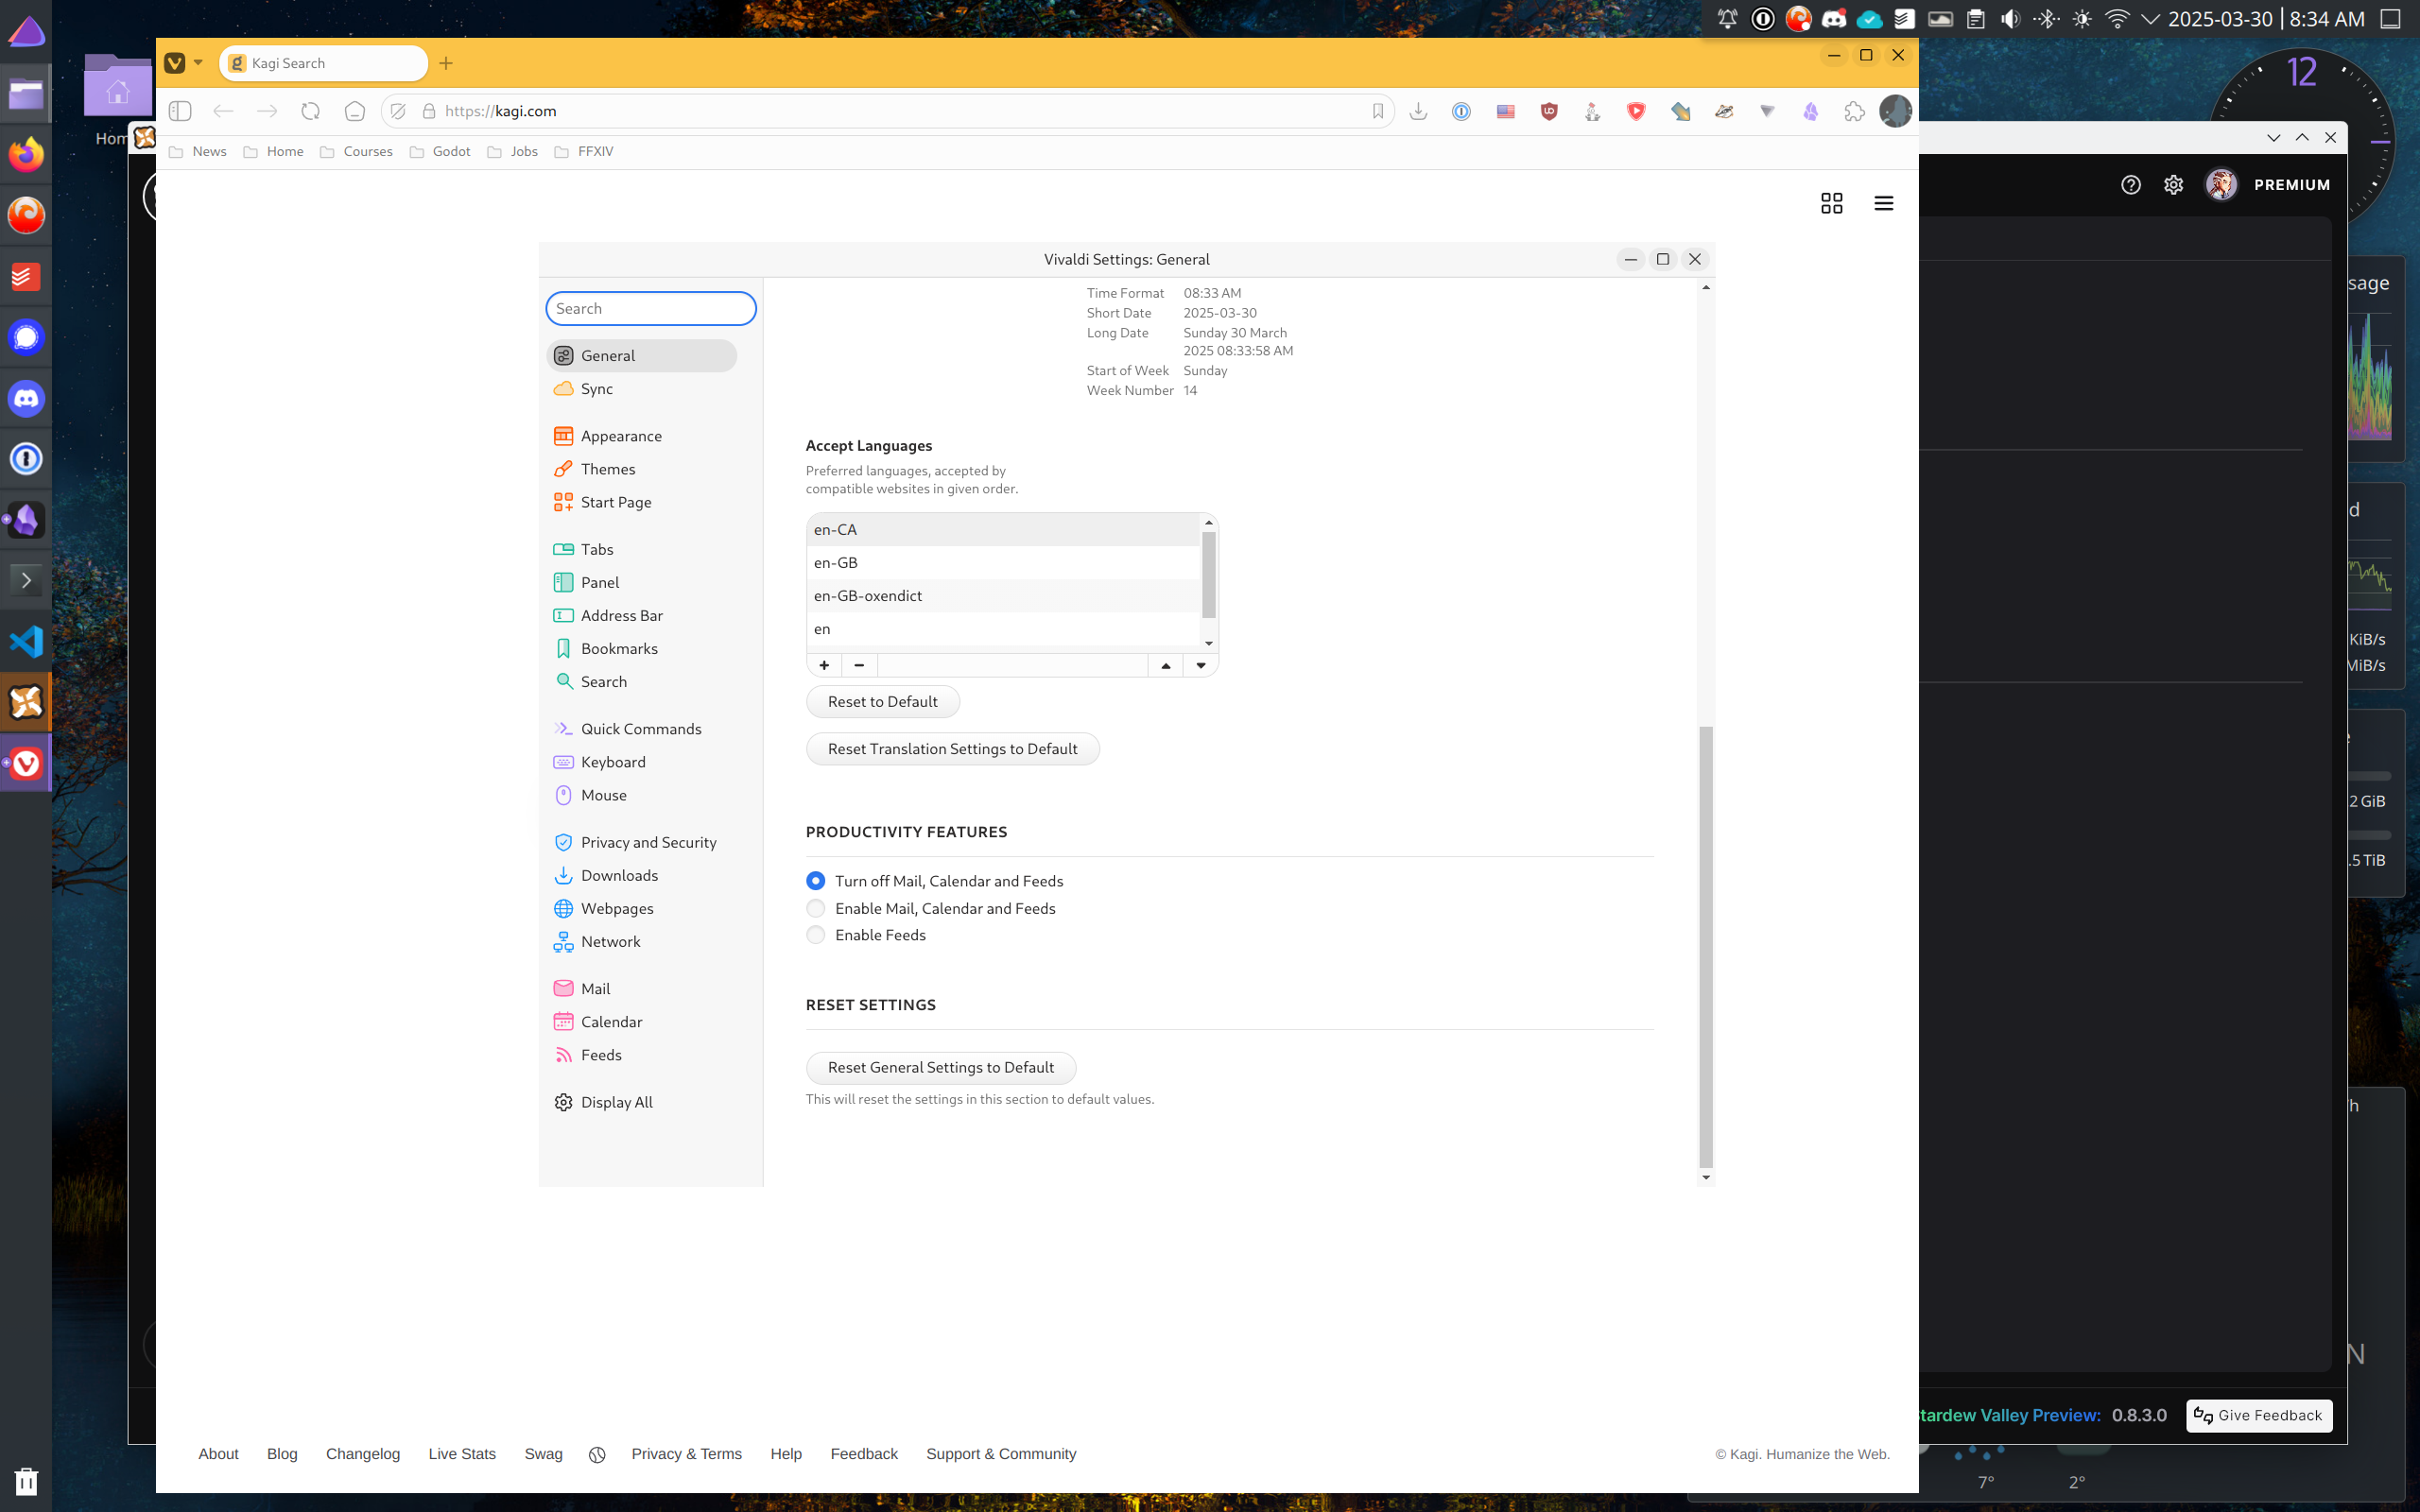Toggle the side panel icon in toolbar
The image size is (2420, 1512).
point(180,111)
